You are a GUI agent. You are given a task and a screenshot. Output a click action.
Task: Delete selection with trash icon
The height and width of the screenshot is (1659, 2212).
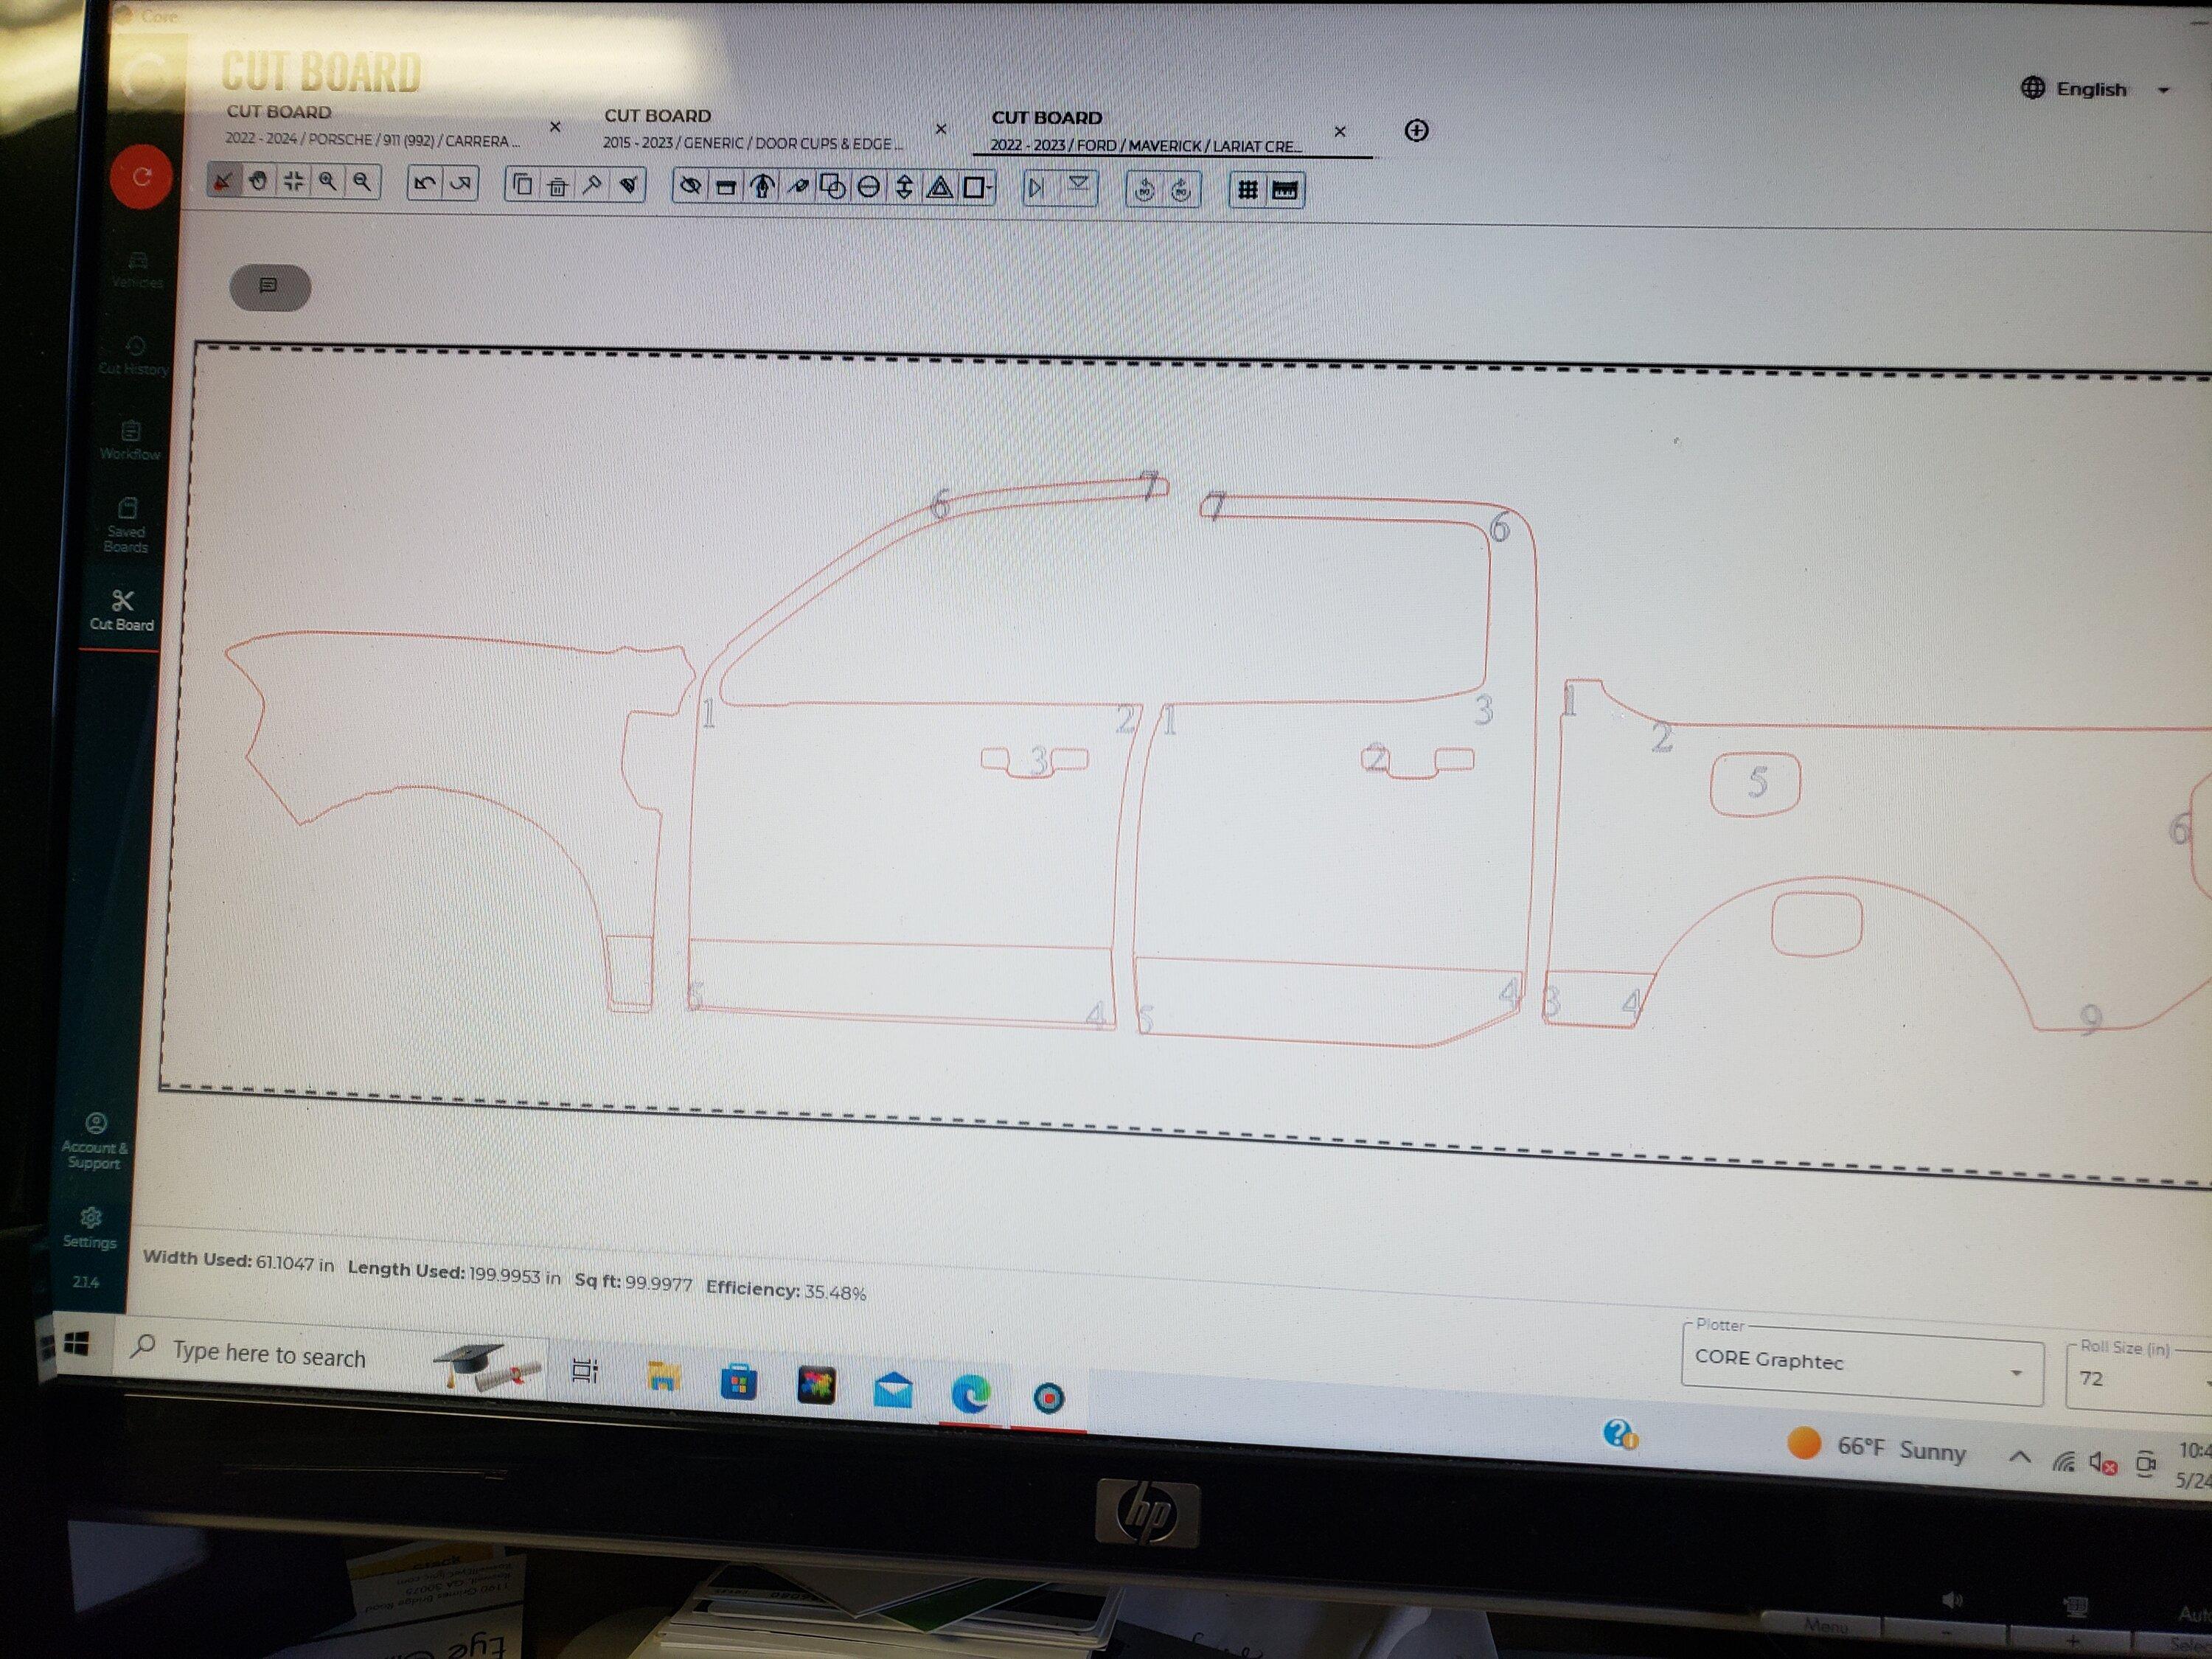[557, 185]
